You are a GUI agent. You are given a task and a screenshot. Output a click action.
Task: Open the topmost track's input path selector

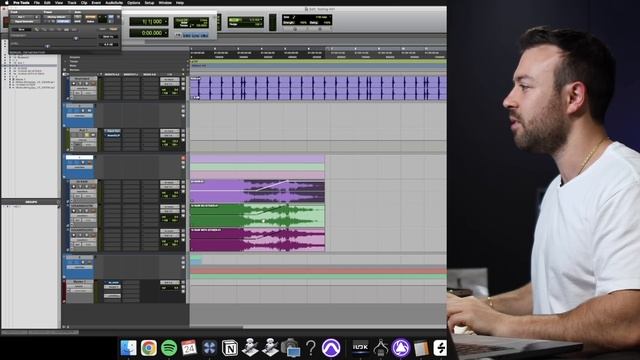pos(169,79)
